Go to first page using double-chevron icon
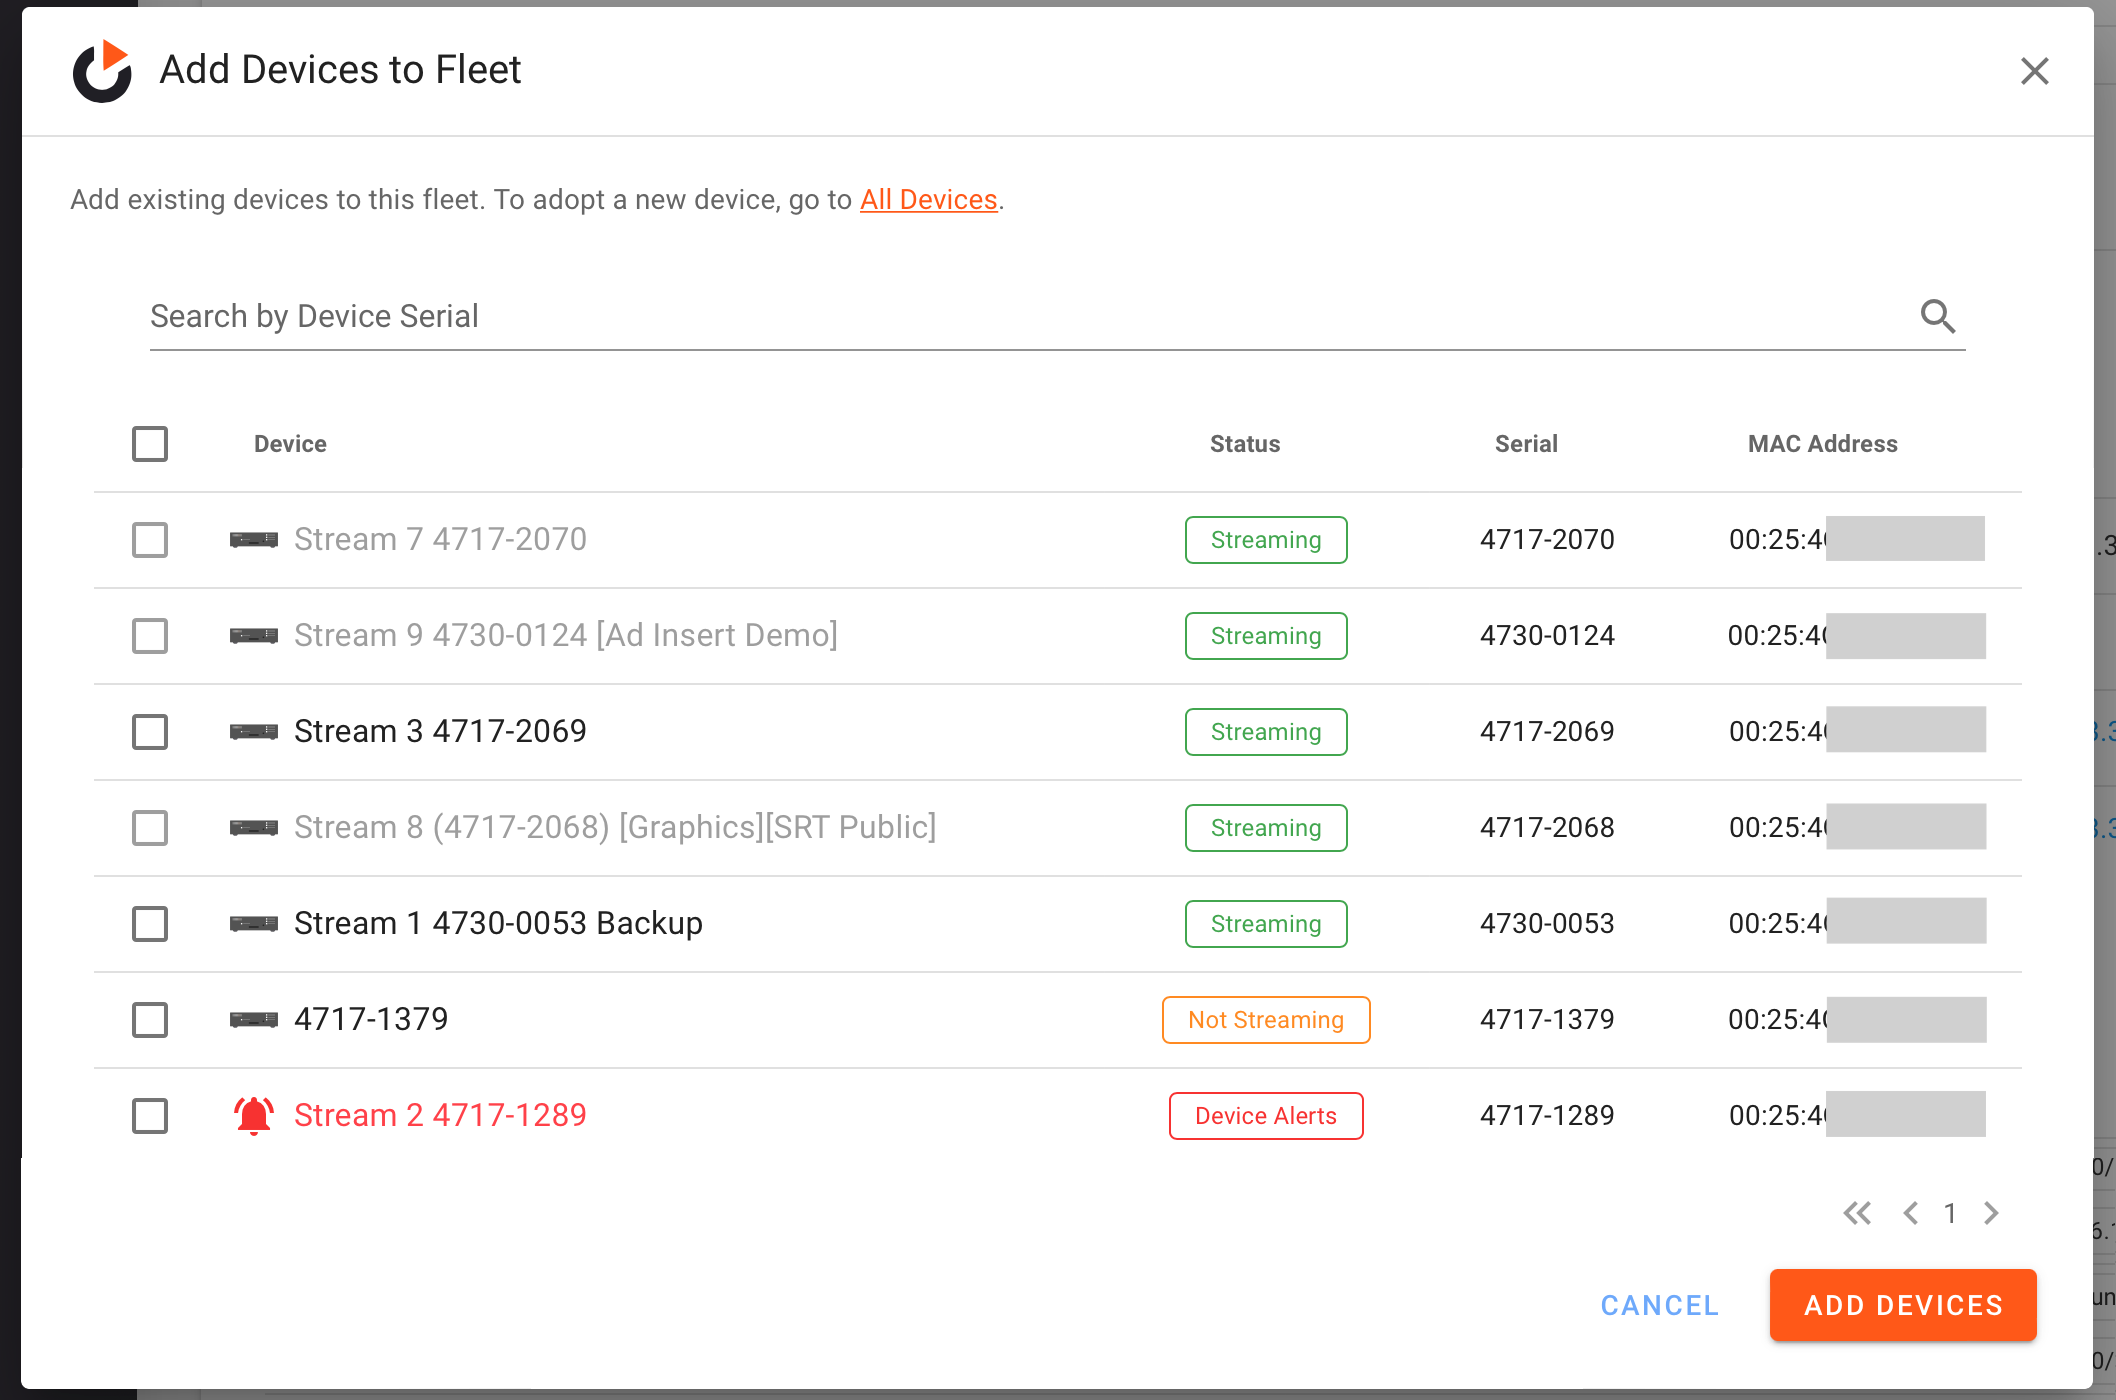 pos(1858,1213)
